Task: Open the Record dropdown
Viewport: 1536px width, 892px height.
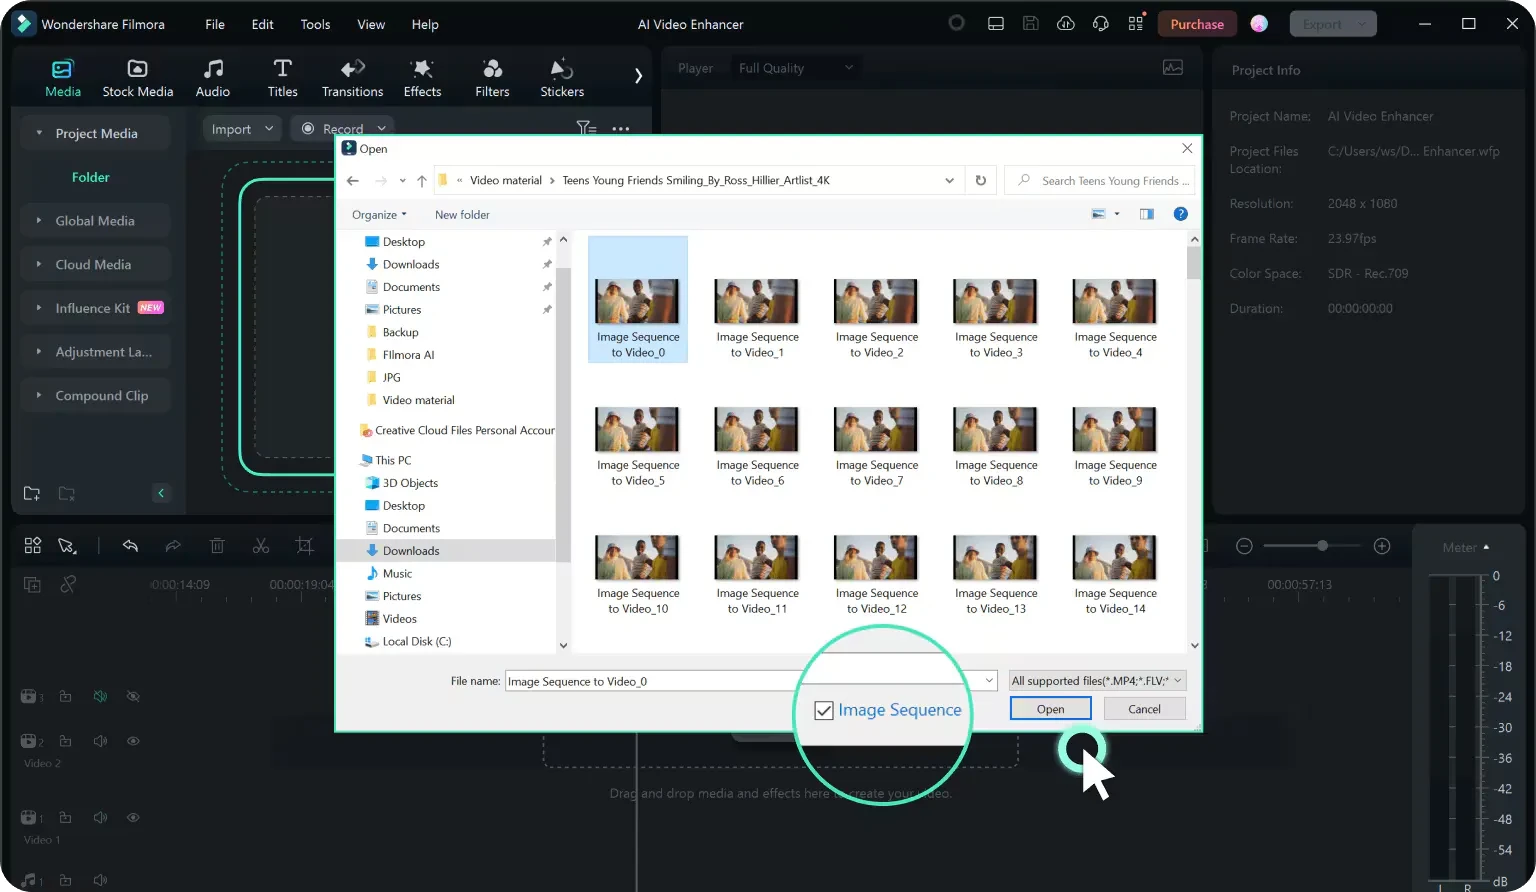Action: coord(343,129)
